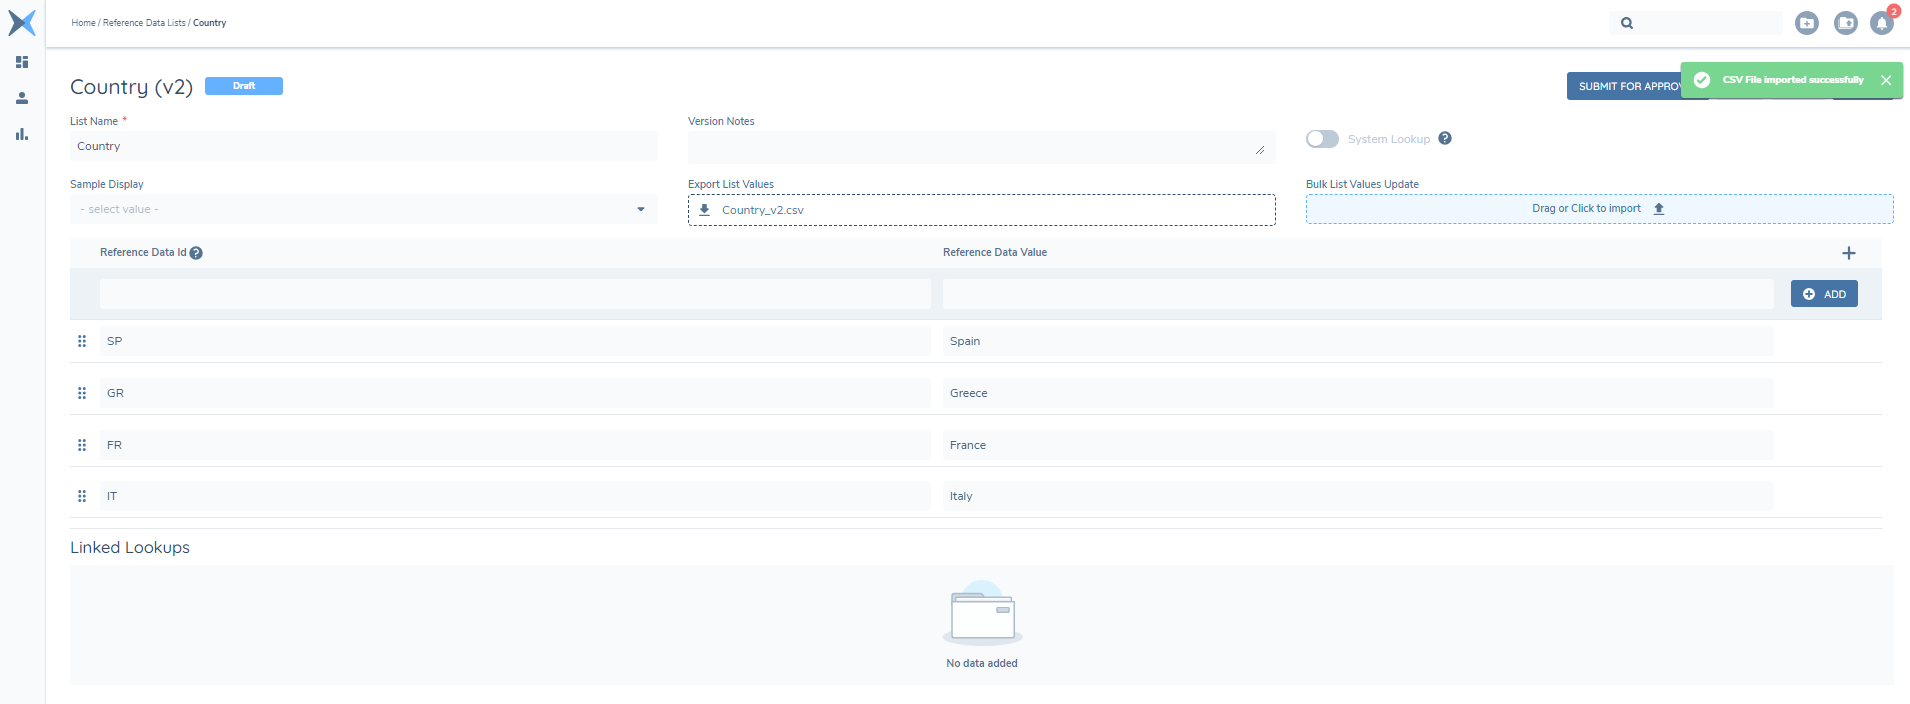Select the Greece value field
This screenshot has height=704, width=1910.
point(1358,393)
